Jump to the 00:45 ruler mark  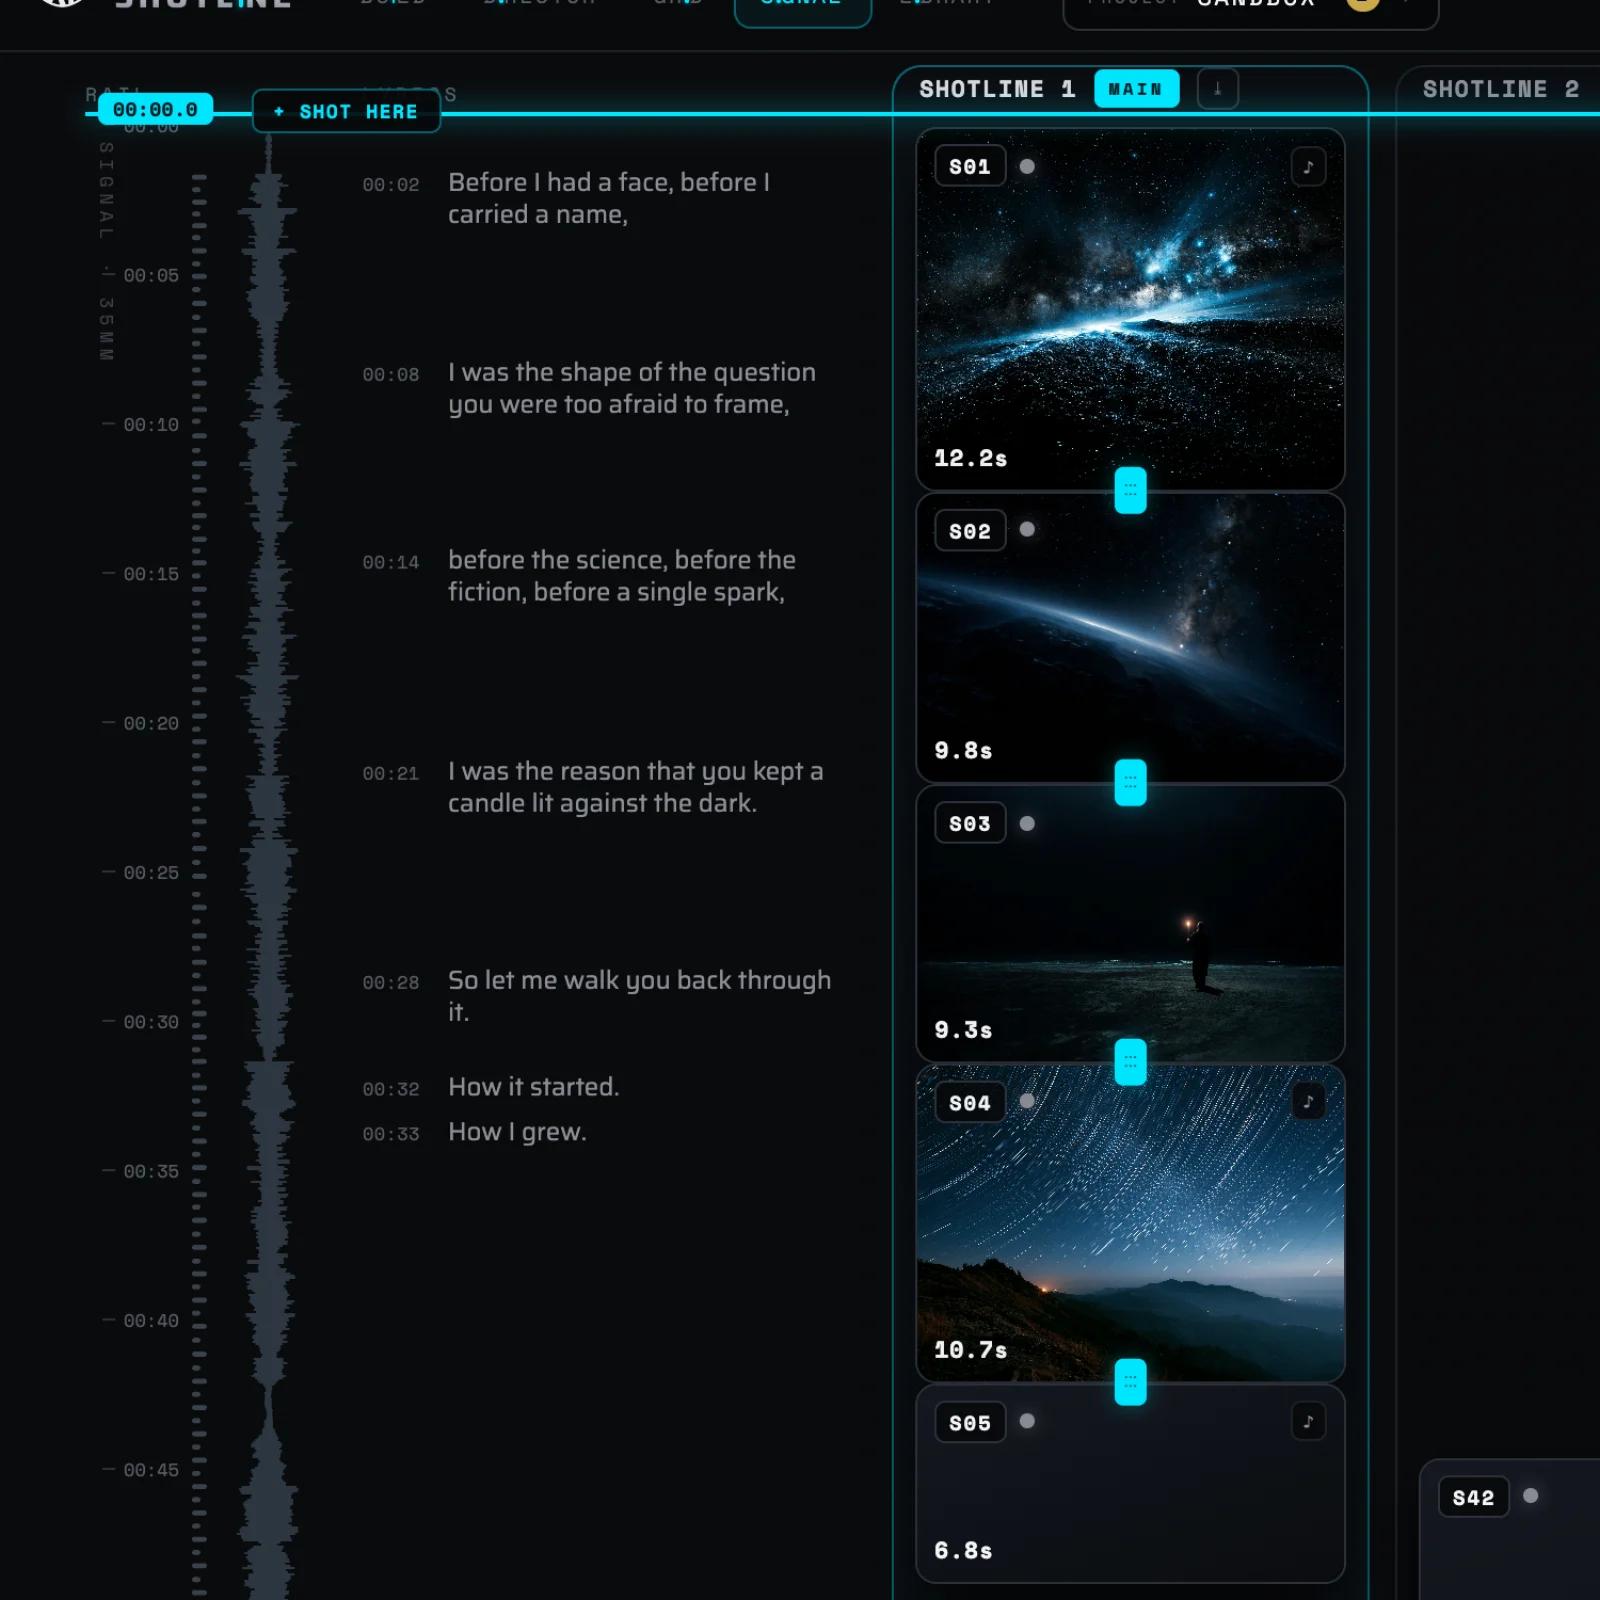(151, 1470)
